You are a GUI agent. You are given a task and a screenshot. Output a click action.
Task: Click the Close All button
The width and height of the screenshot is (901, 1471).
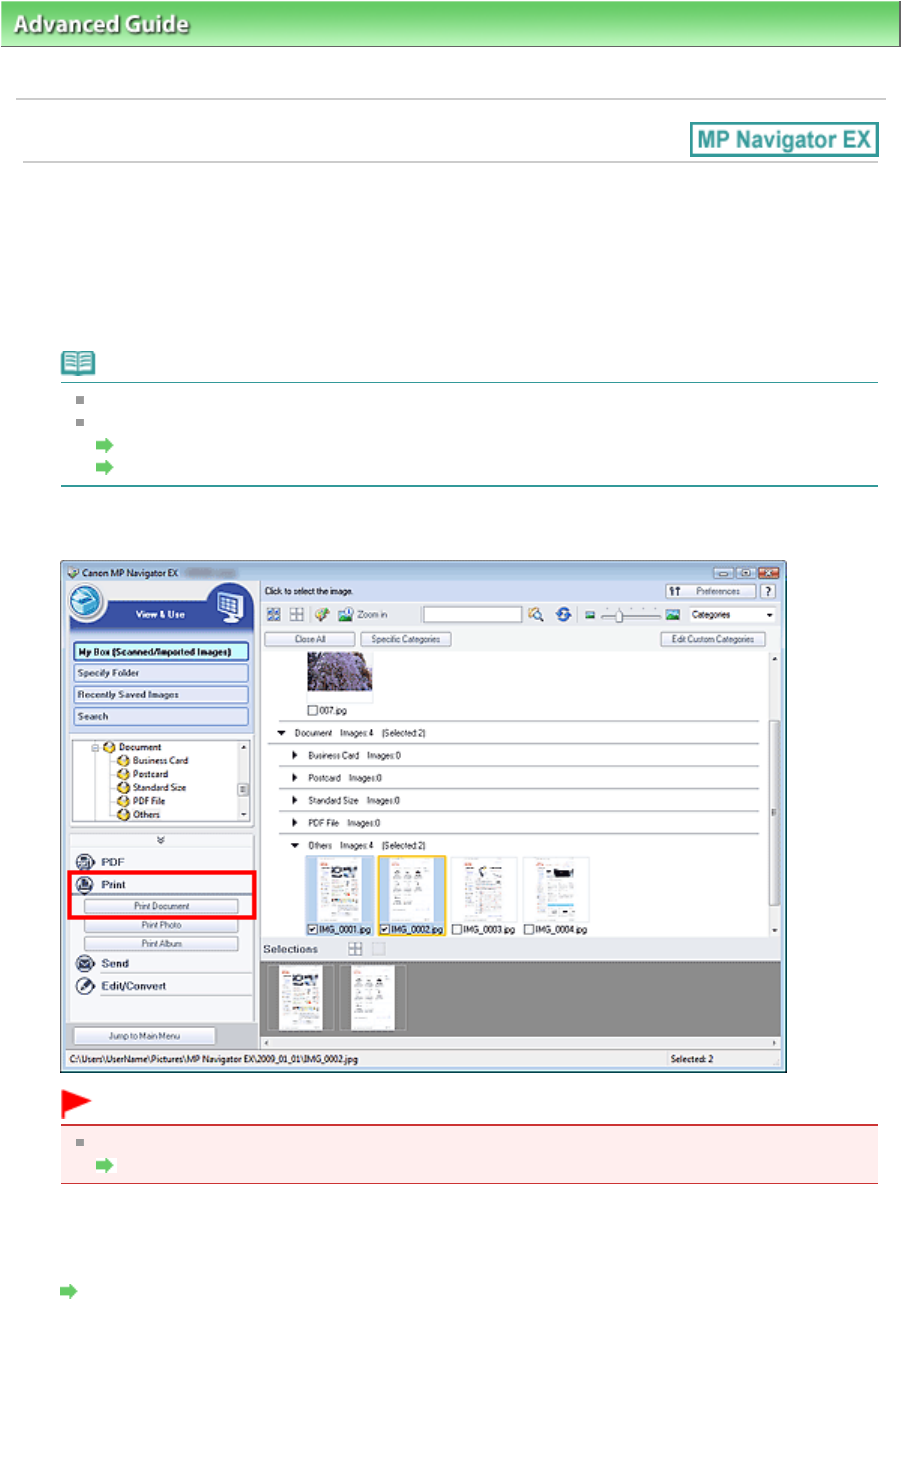[x=309, y=639]
